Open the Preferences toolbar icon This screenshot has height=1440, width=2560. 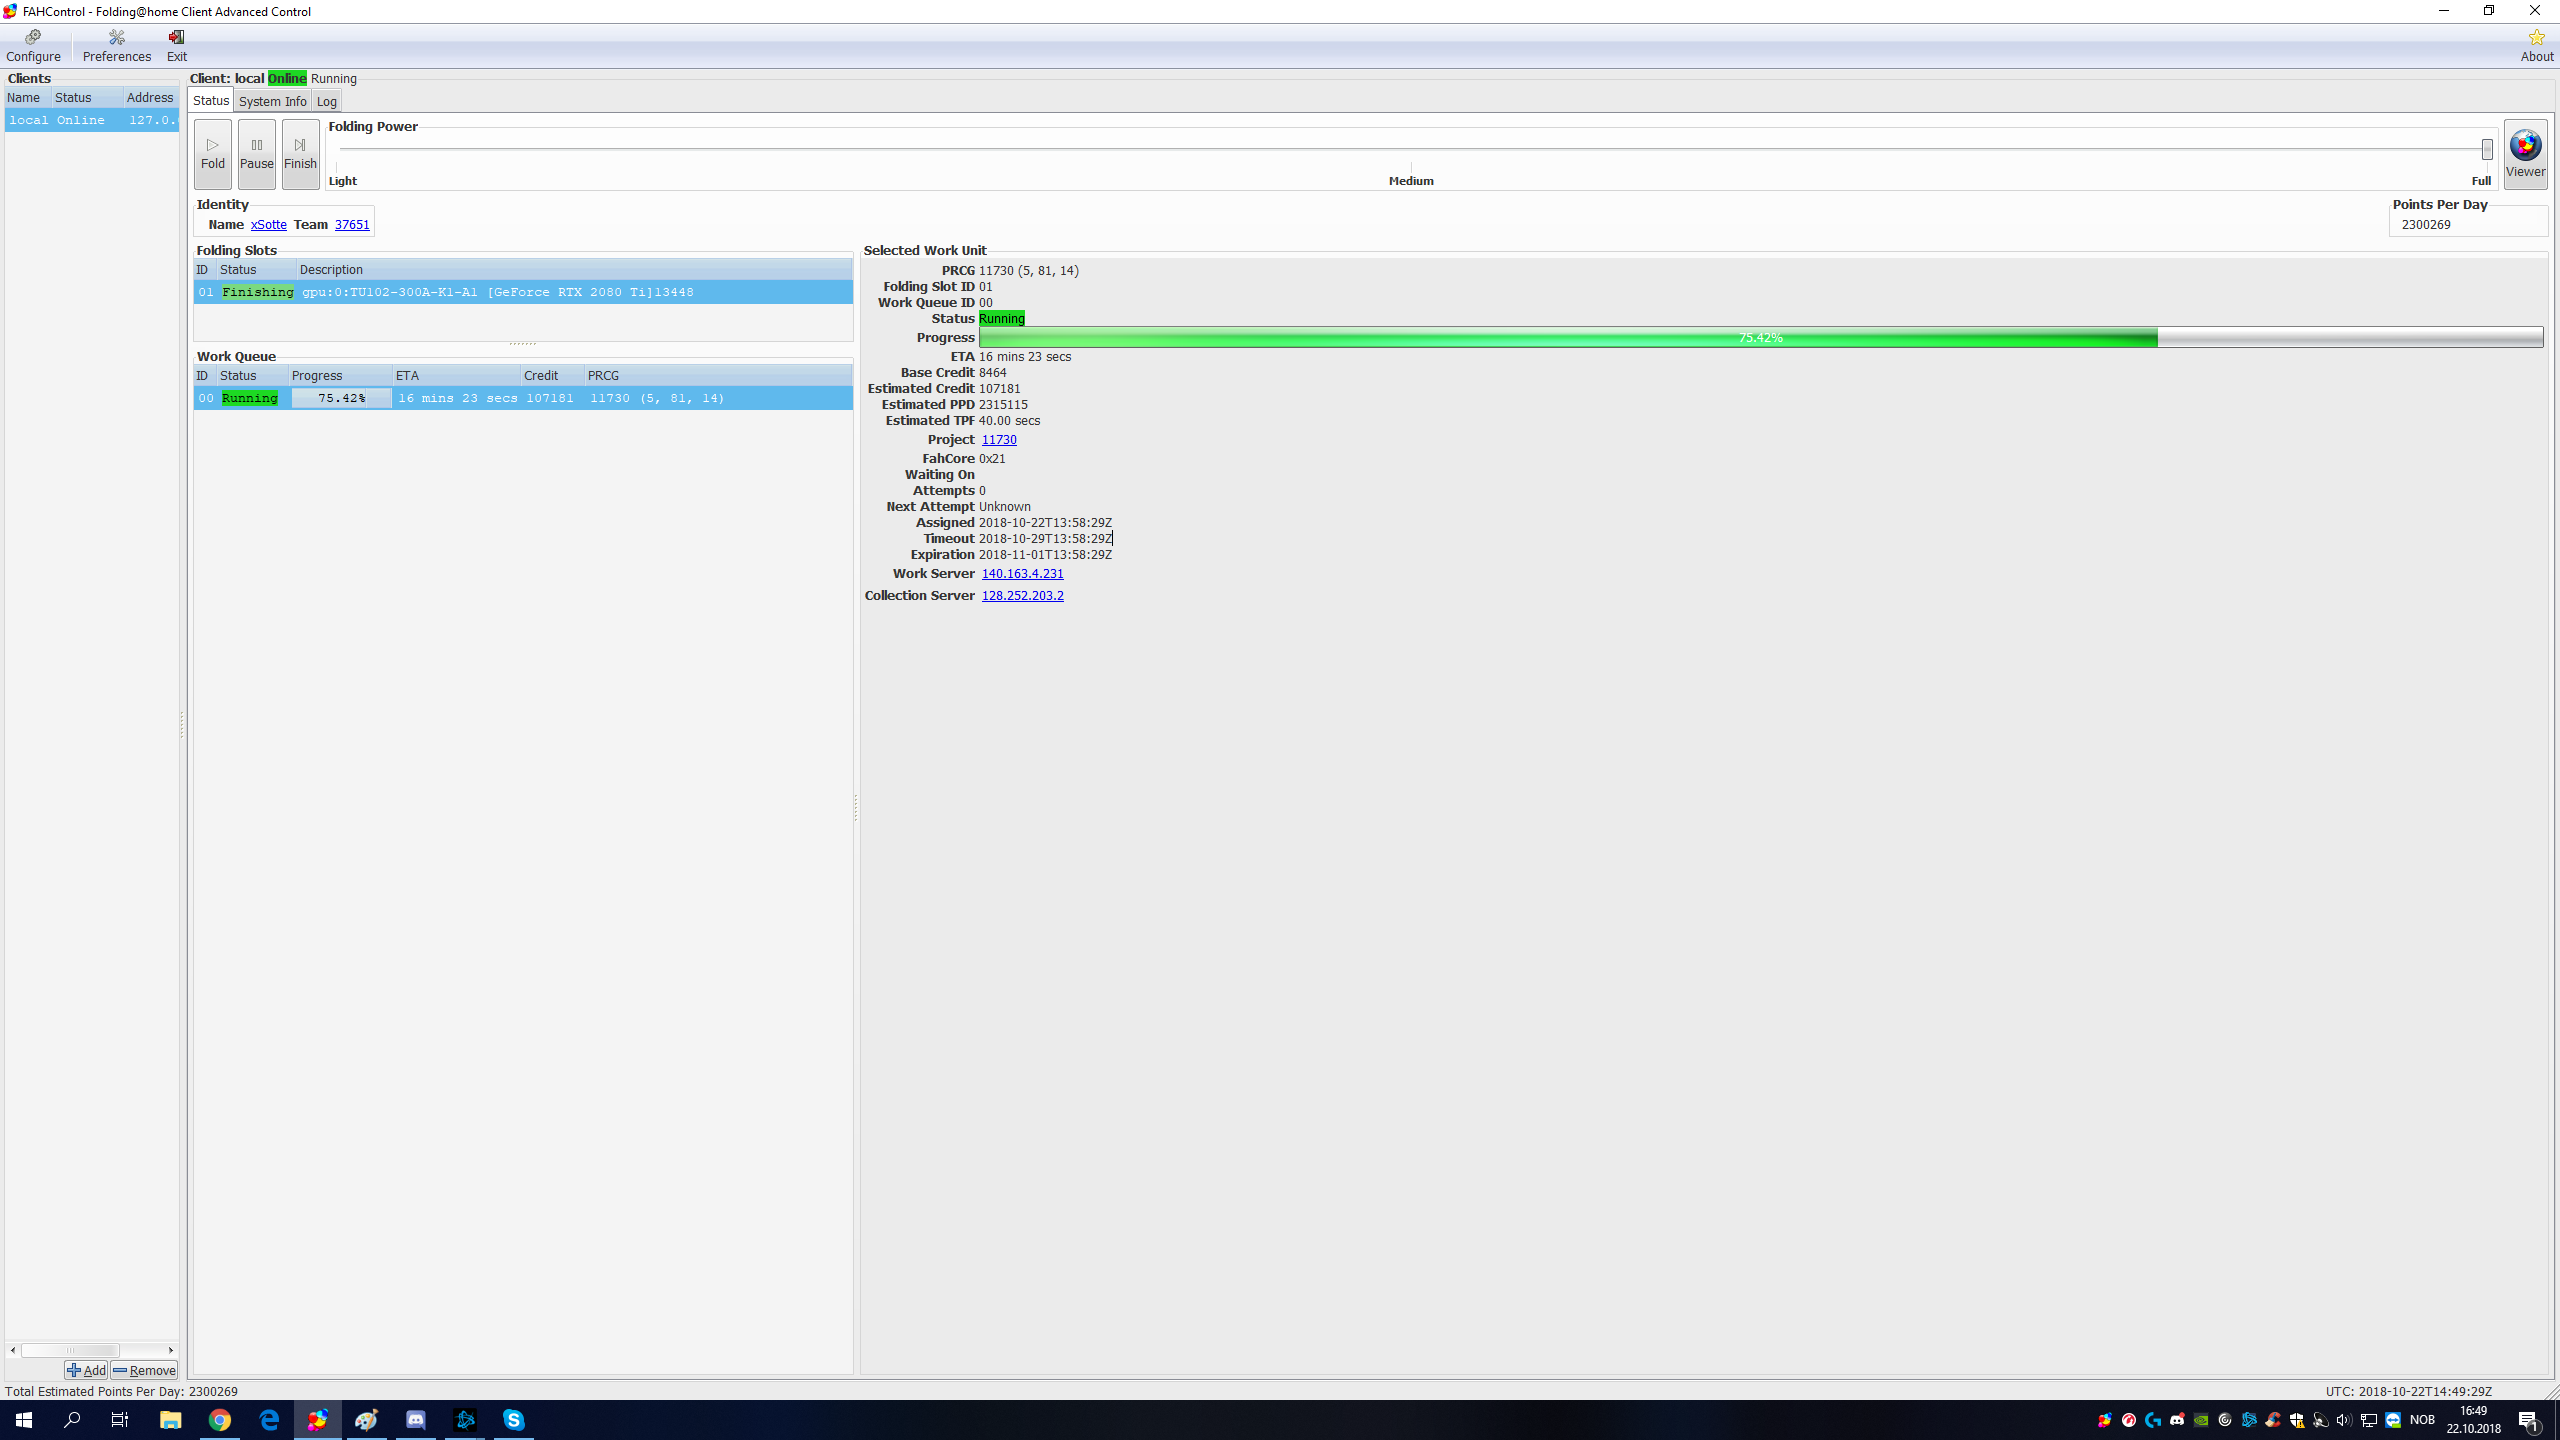(x=117, y=46)
